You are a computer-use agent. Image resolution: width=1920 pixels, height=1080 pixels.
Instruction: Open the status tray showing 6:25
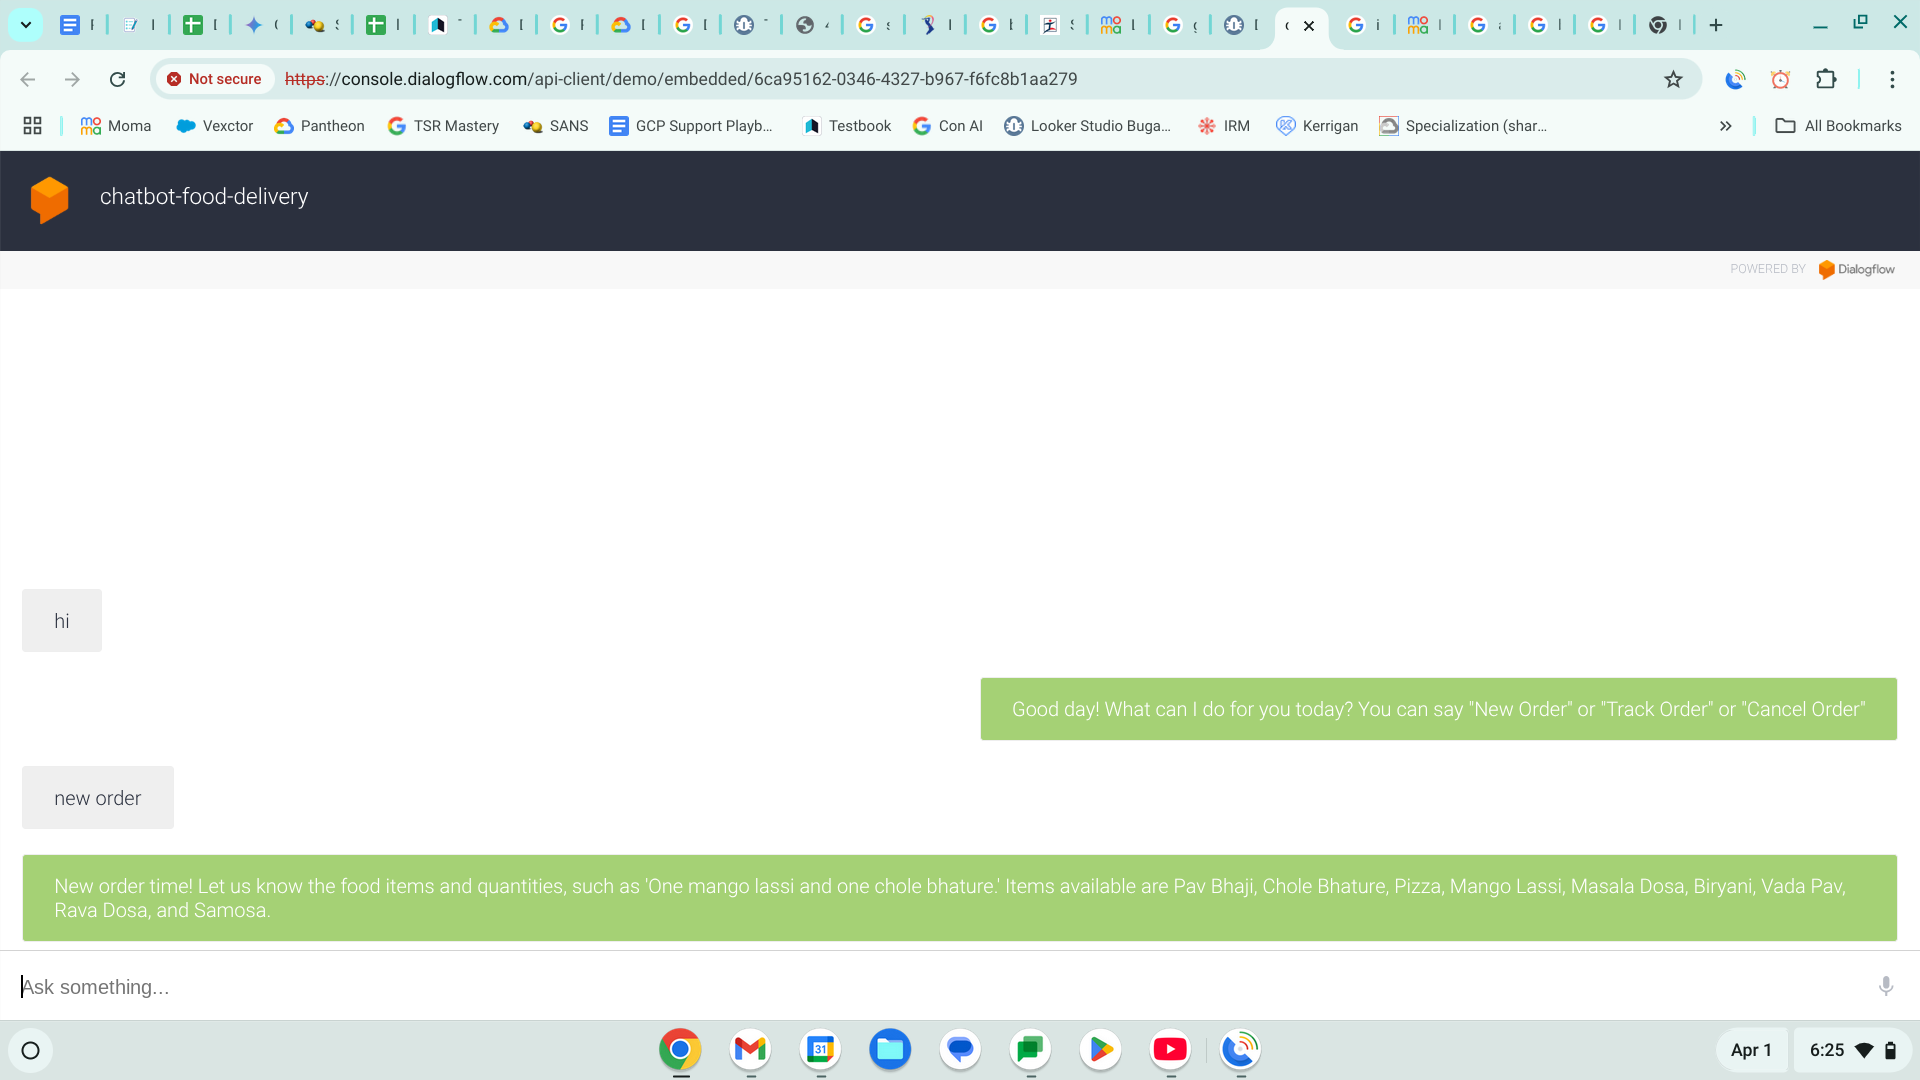[x=1851, y=1050]
